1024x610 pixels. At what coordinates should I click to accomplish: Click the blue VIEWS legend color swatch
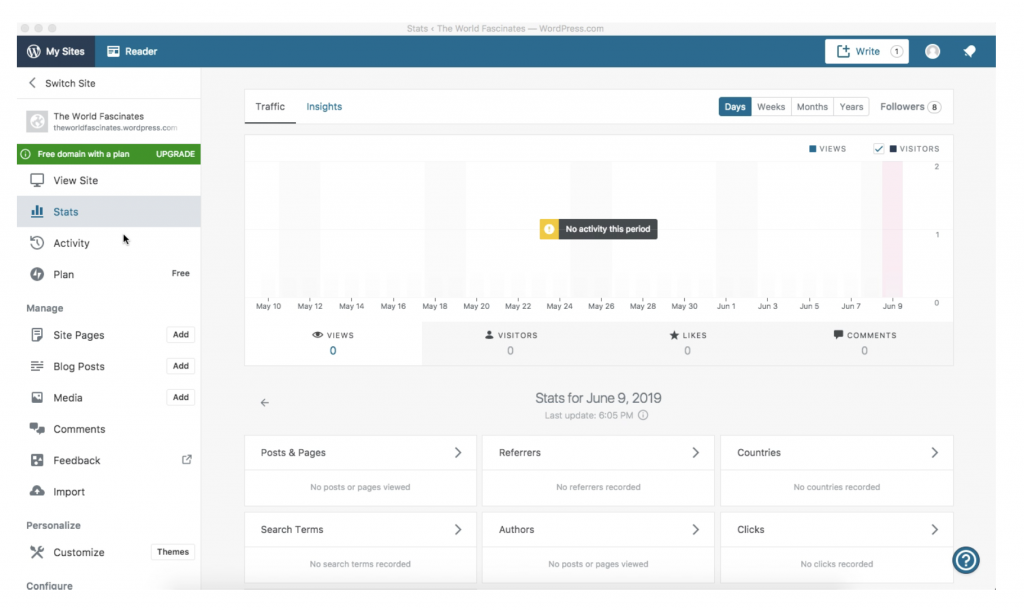812,149
